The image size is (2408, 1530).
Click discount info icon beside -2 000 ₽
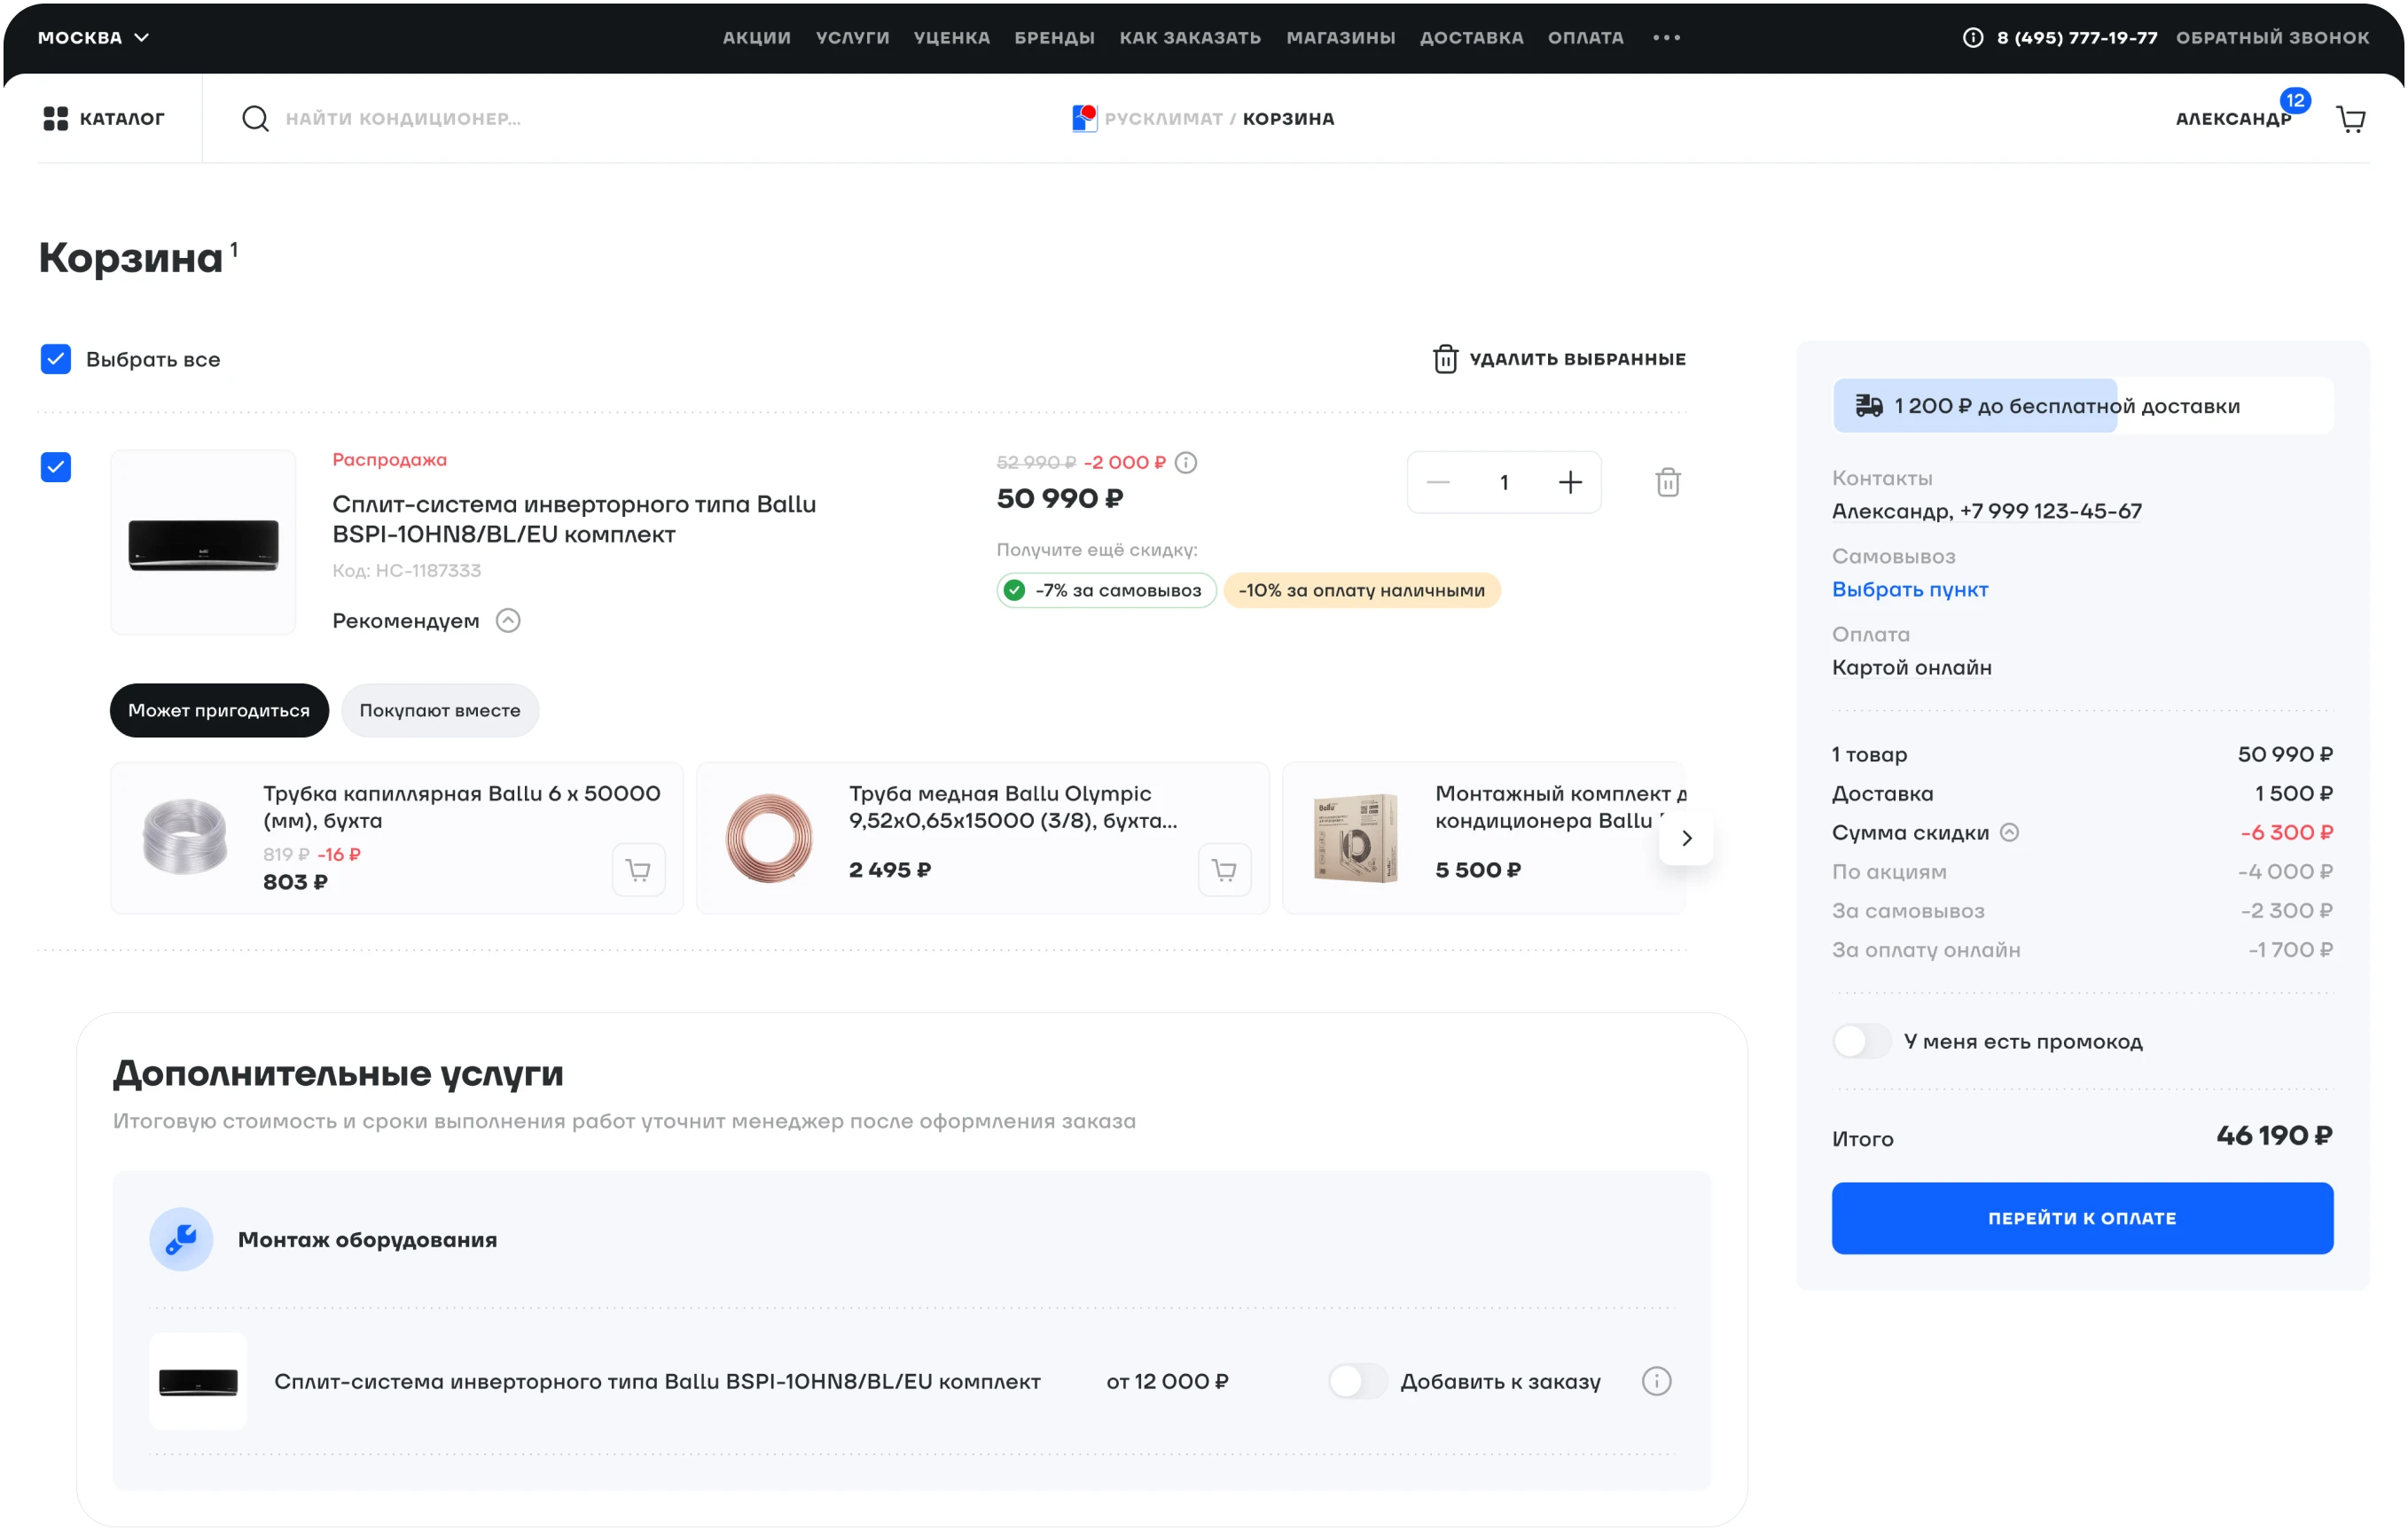1185,463
